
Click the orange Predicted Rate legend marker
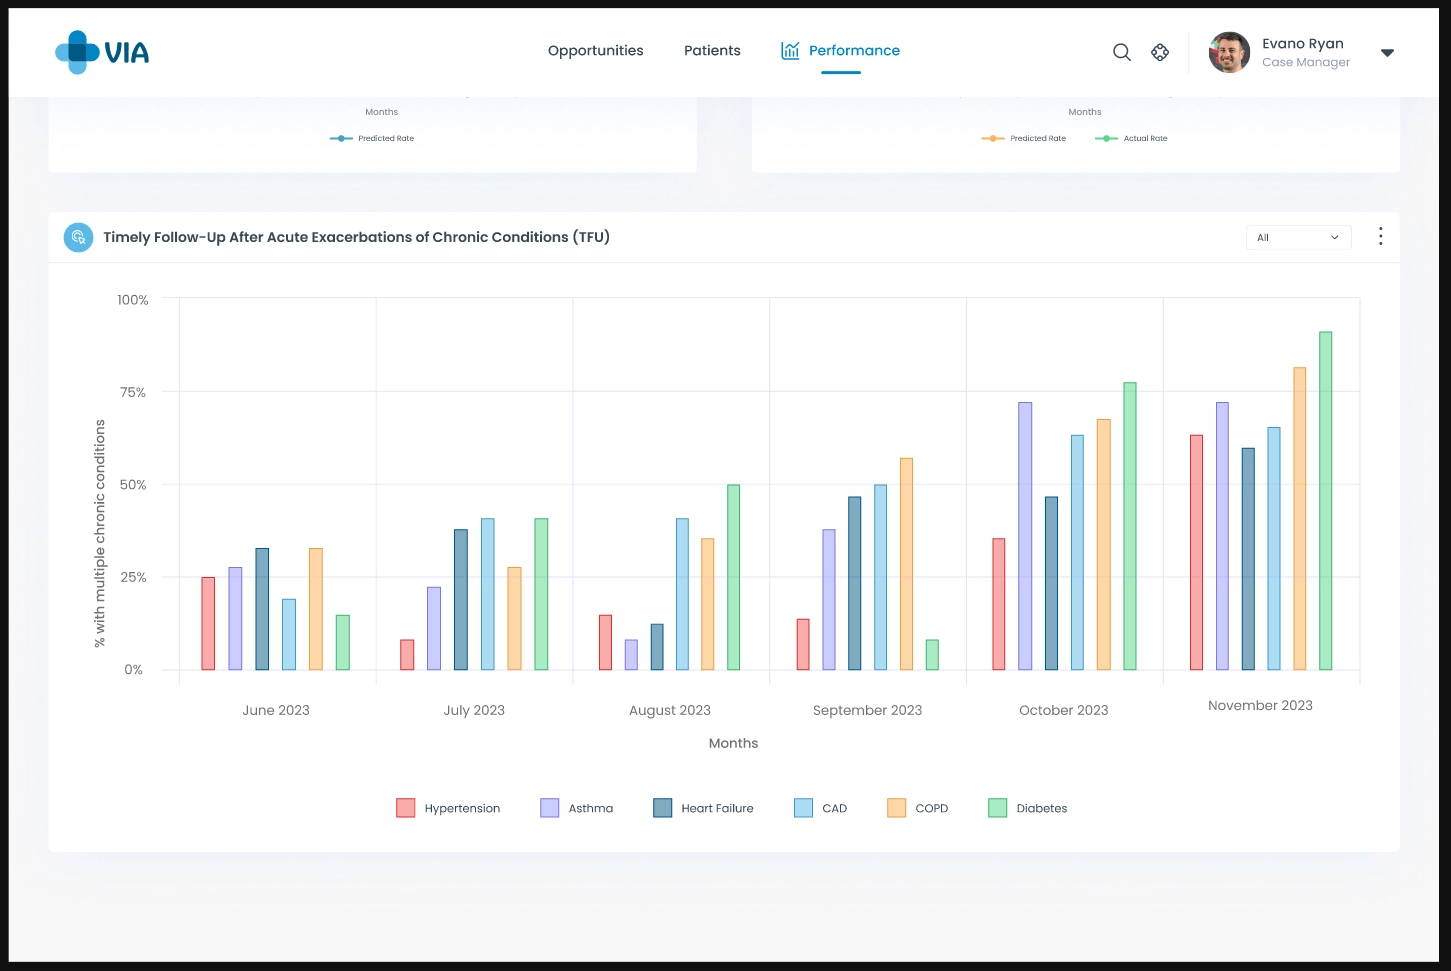point(993,139)
